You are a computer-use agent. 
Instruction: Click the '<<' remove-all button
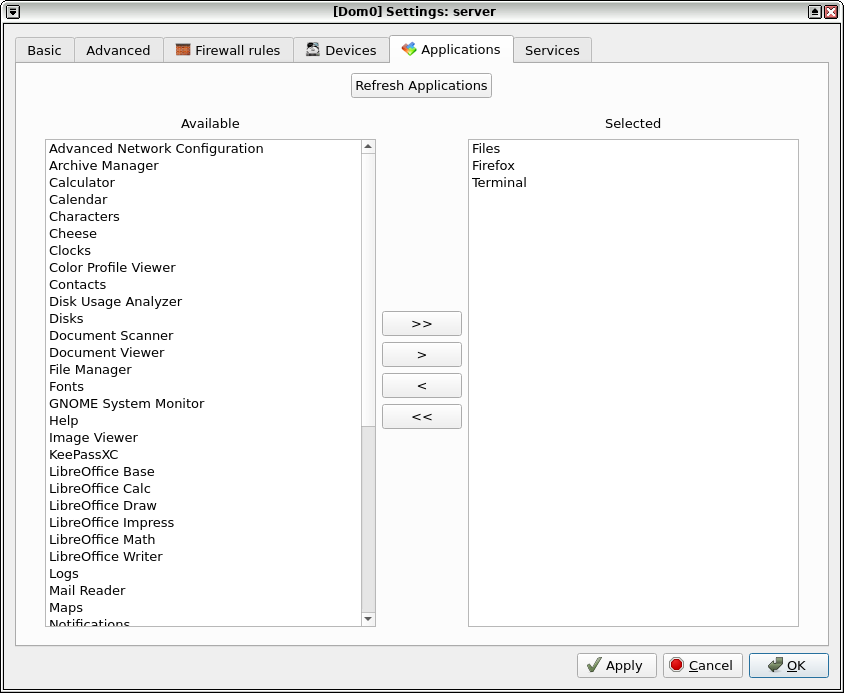421,416
